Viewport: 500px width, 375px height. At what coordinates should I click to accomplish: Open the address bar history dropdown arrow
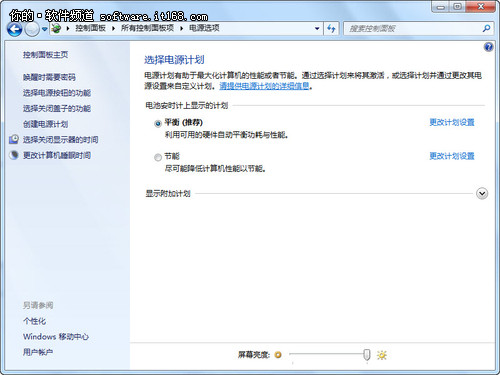(317, 29)
